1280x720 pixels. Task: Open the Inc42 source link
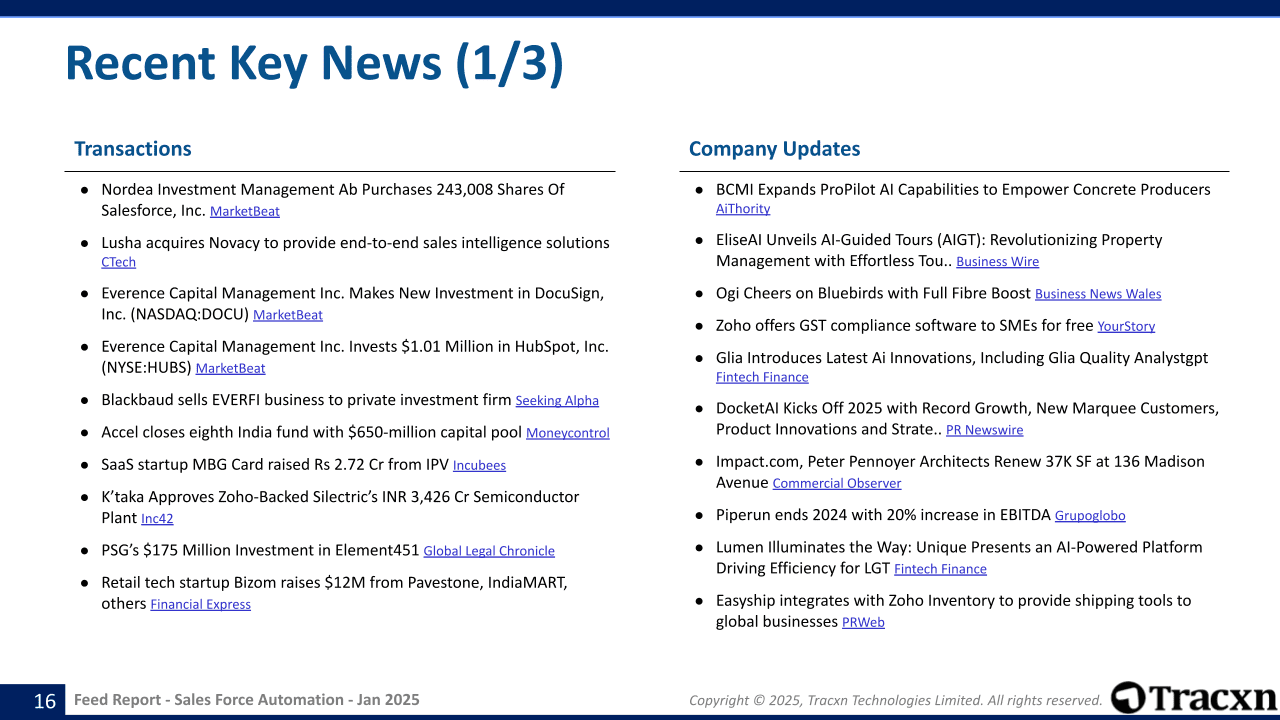pyautogui.click(x=157, y=519)
